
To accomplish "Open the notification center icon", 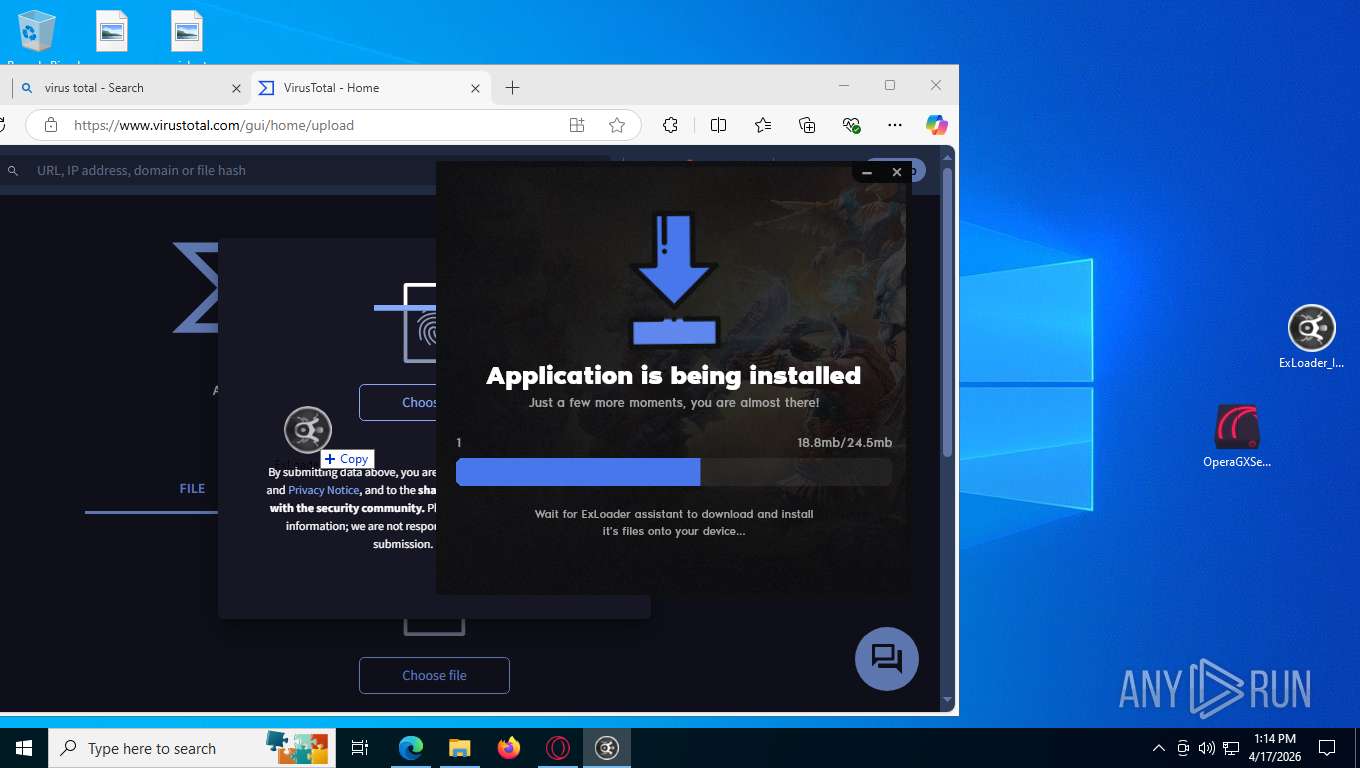I will tap(1327, 748).
